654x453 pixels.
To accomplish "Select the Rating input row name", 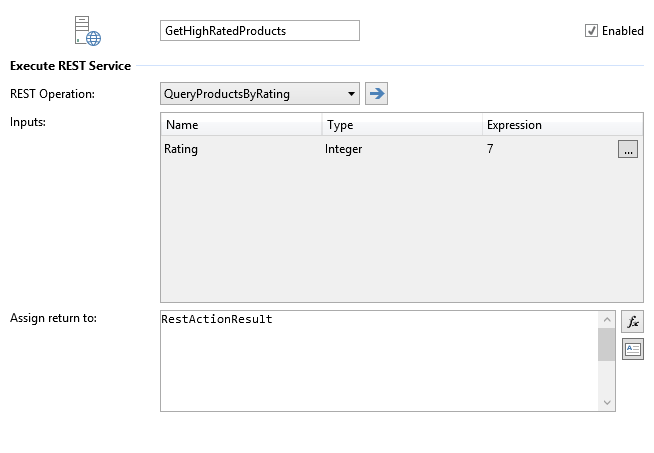I will coord(182,149).
